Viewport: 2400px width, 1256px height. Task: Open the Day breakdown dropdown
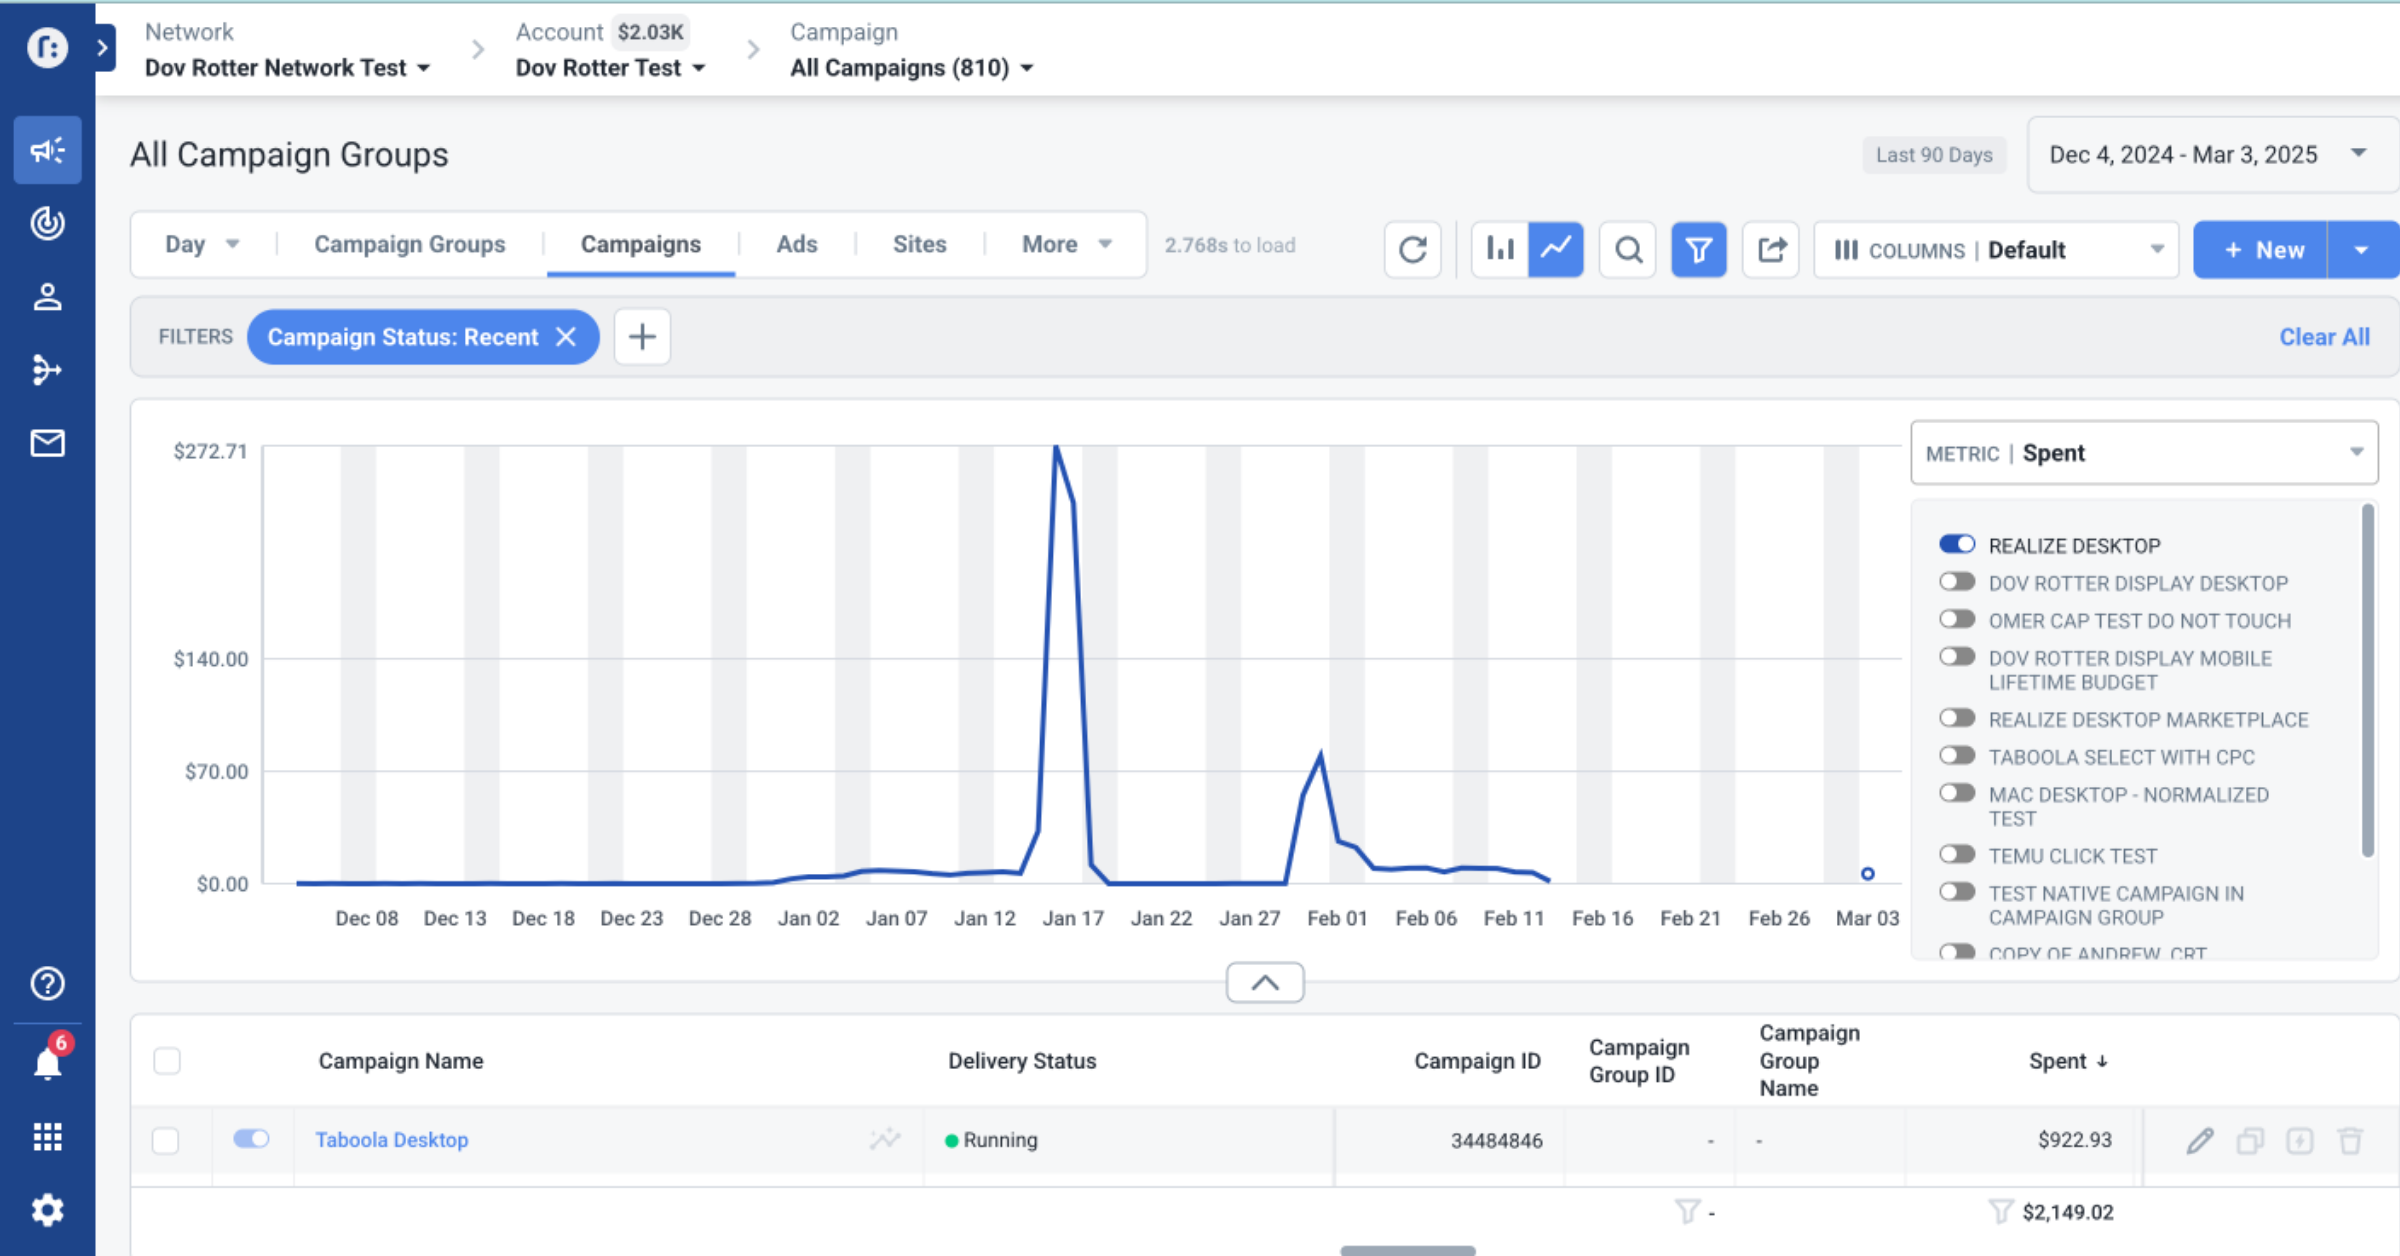point(201,245)
